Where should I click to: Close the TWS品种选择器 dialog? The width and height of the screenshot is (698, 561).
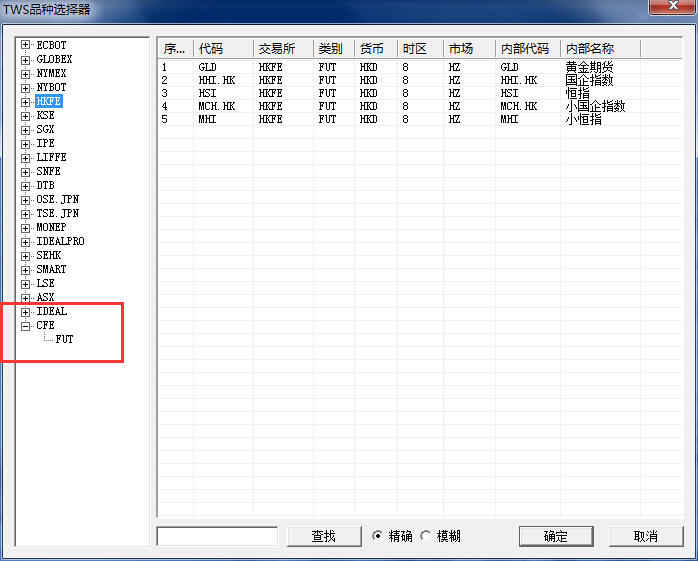point(673,6)
